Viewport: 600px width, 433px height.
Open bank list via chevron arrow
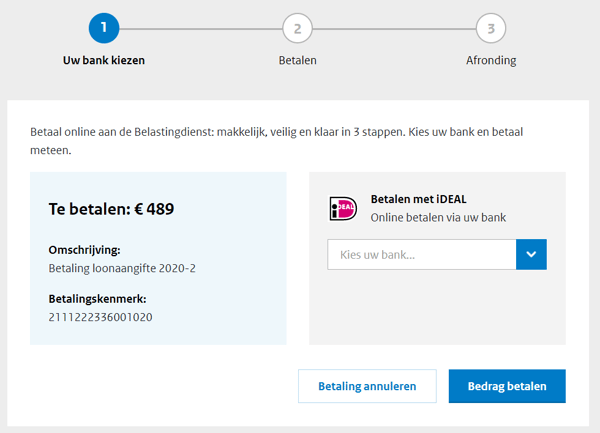pyautogui.click(x=531, y=254)
